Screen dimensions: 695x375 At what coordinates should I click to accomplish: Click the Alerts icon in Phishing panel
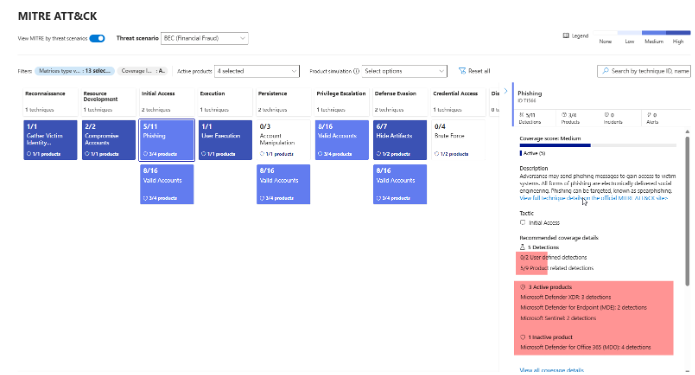click(649, 115)
